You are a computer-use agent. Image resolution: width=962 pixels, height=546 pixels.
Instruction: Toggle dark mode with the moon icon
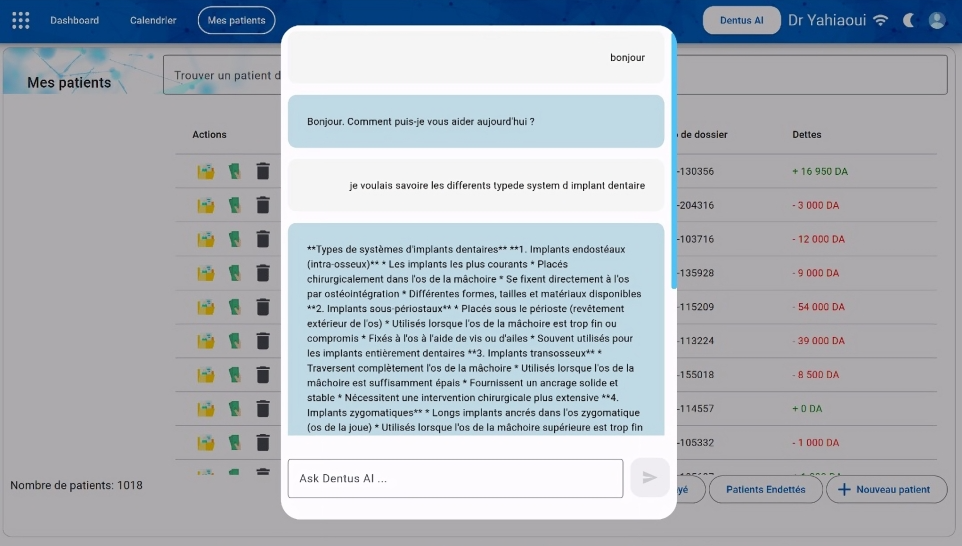[x=909, y=20]
